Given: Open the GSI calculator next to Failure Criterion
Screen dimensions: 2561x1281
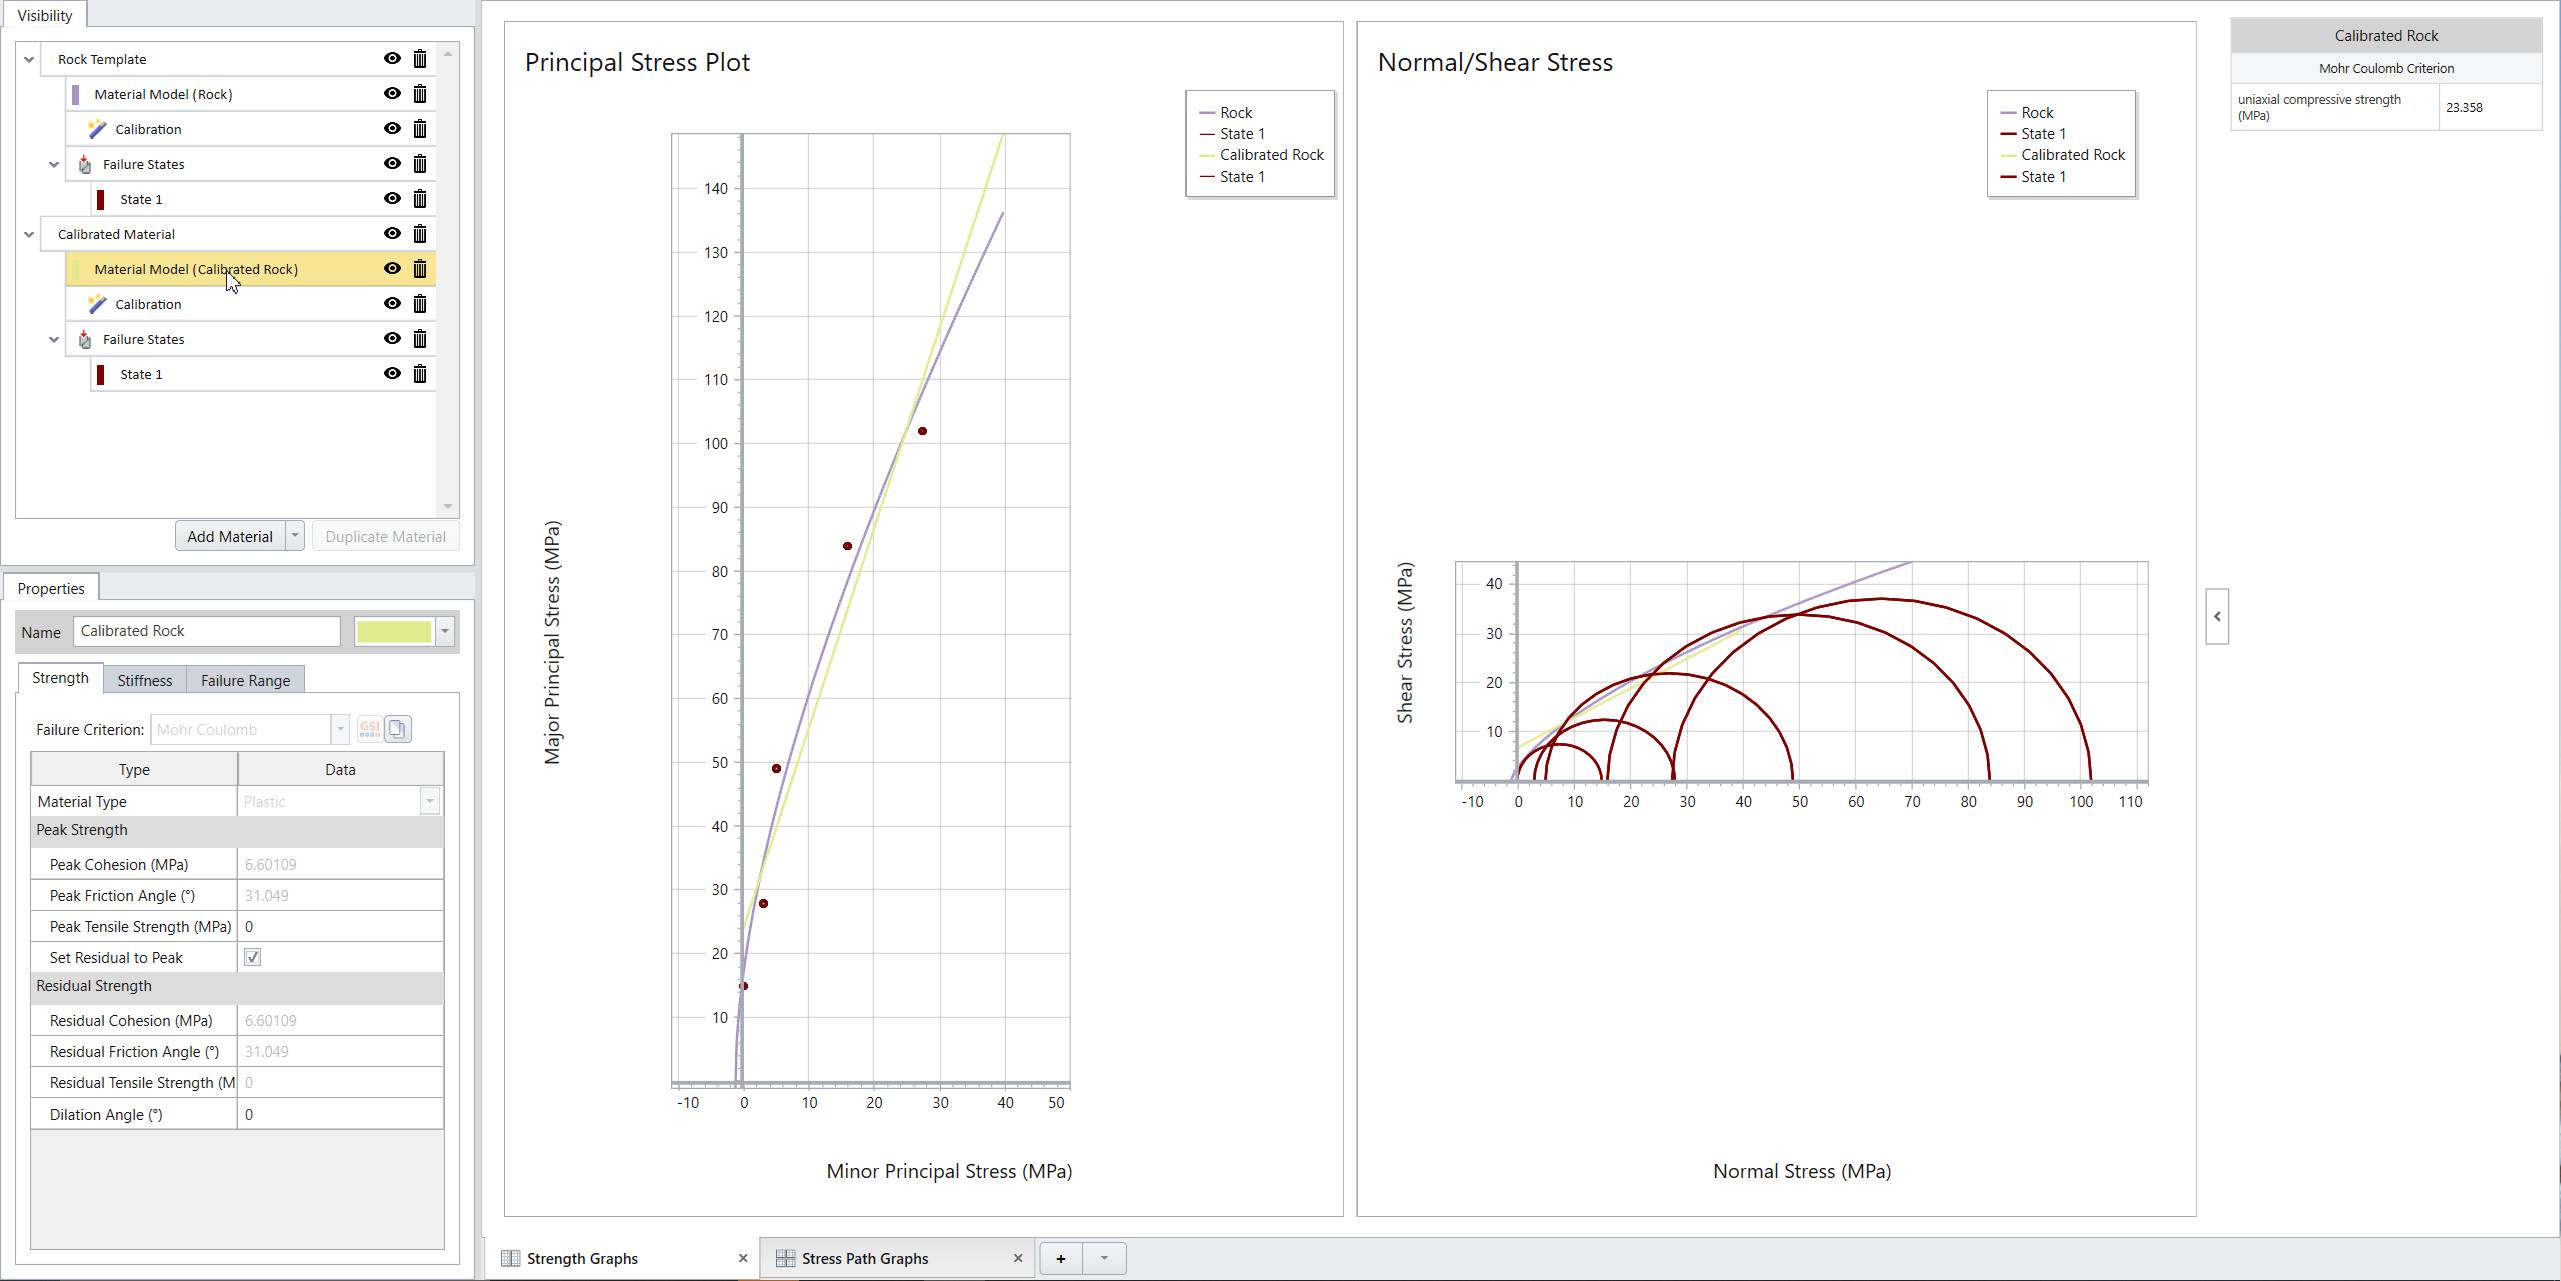Looking at the screenshot, I should tap(368, 729).
